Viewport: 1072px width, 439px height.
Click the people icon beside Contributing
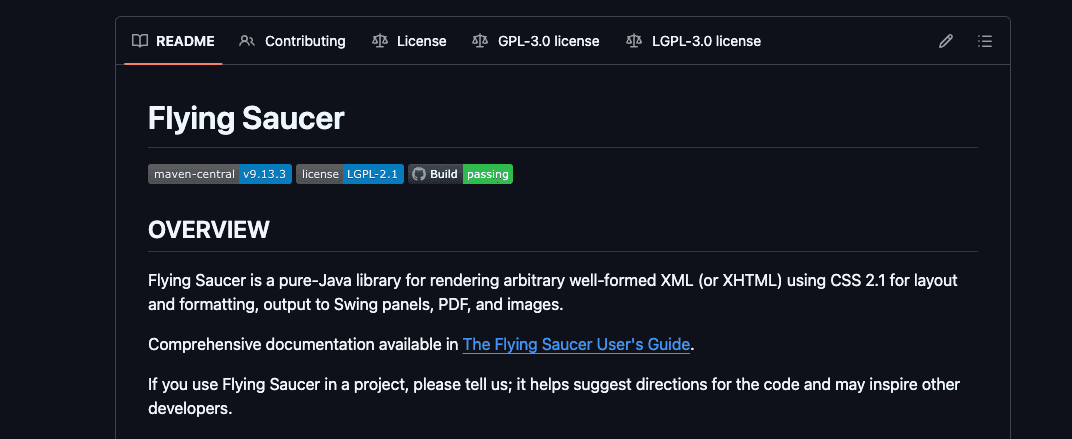point(247,41)
